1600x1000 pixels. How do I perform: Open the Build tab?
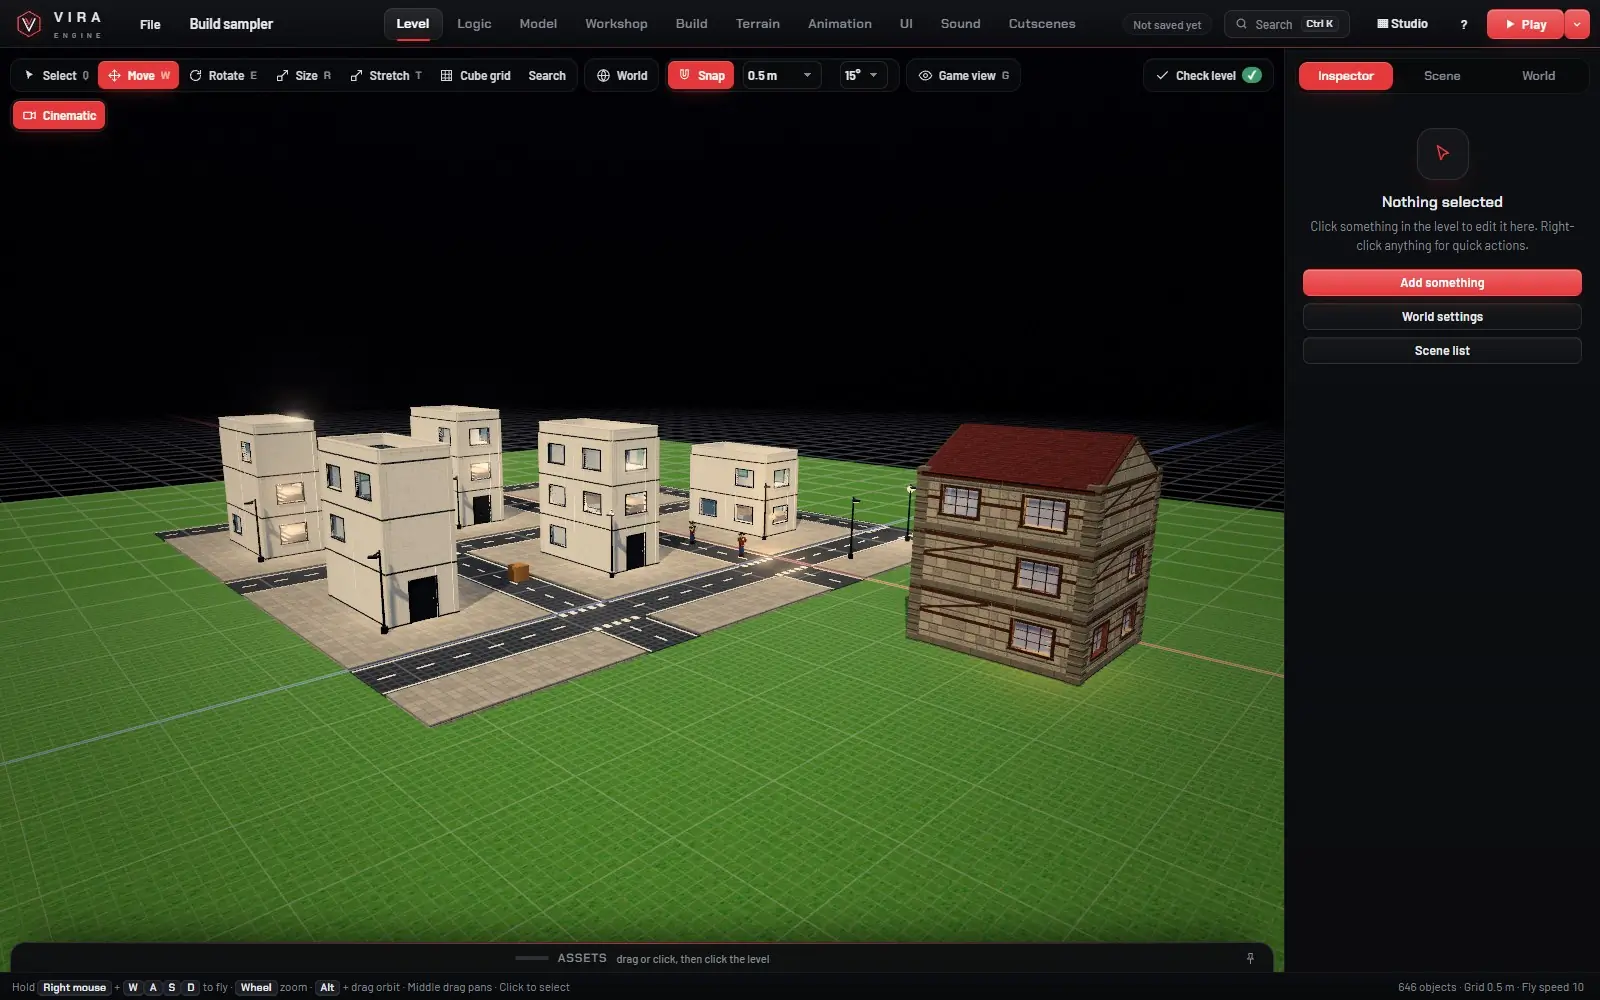[x=691, y=24]
